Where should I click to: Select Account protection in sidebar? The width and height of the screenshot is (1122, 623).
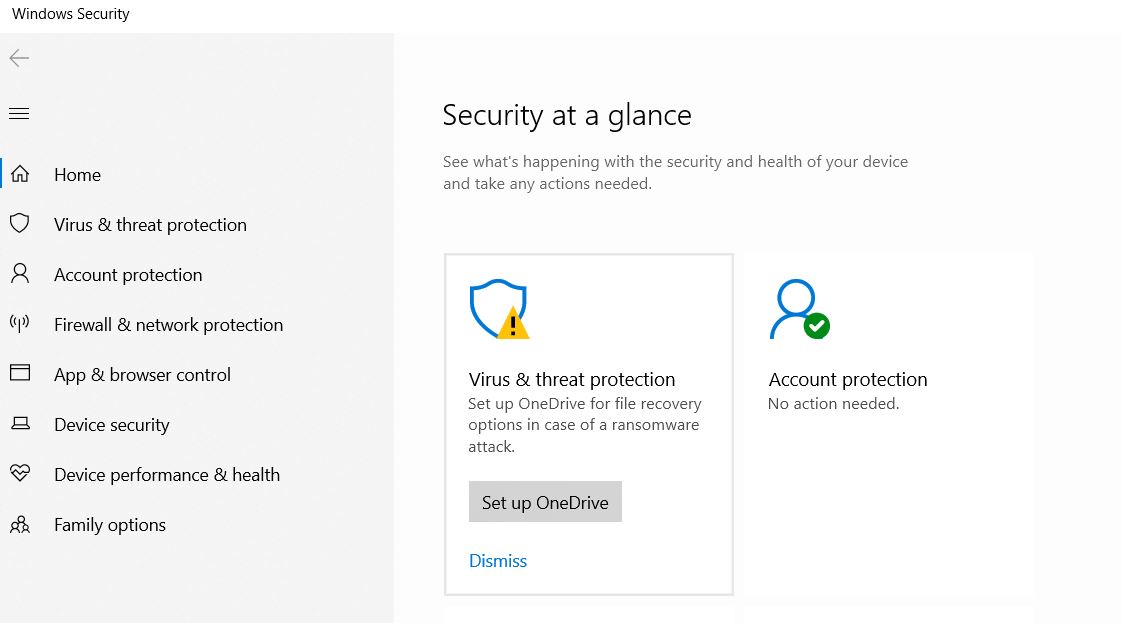128,275
